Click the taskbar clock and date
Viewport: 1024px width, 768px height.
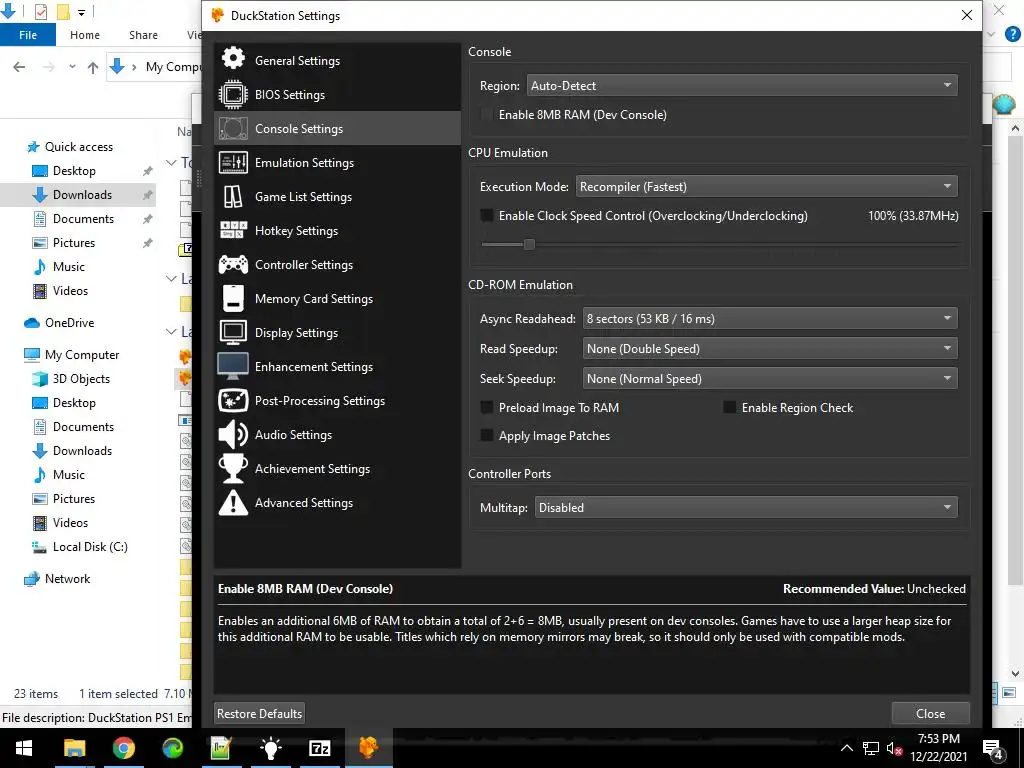tap(938, 748)
